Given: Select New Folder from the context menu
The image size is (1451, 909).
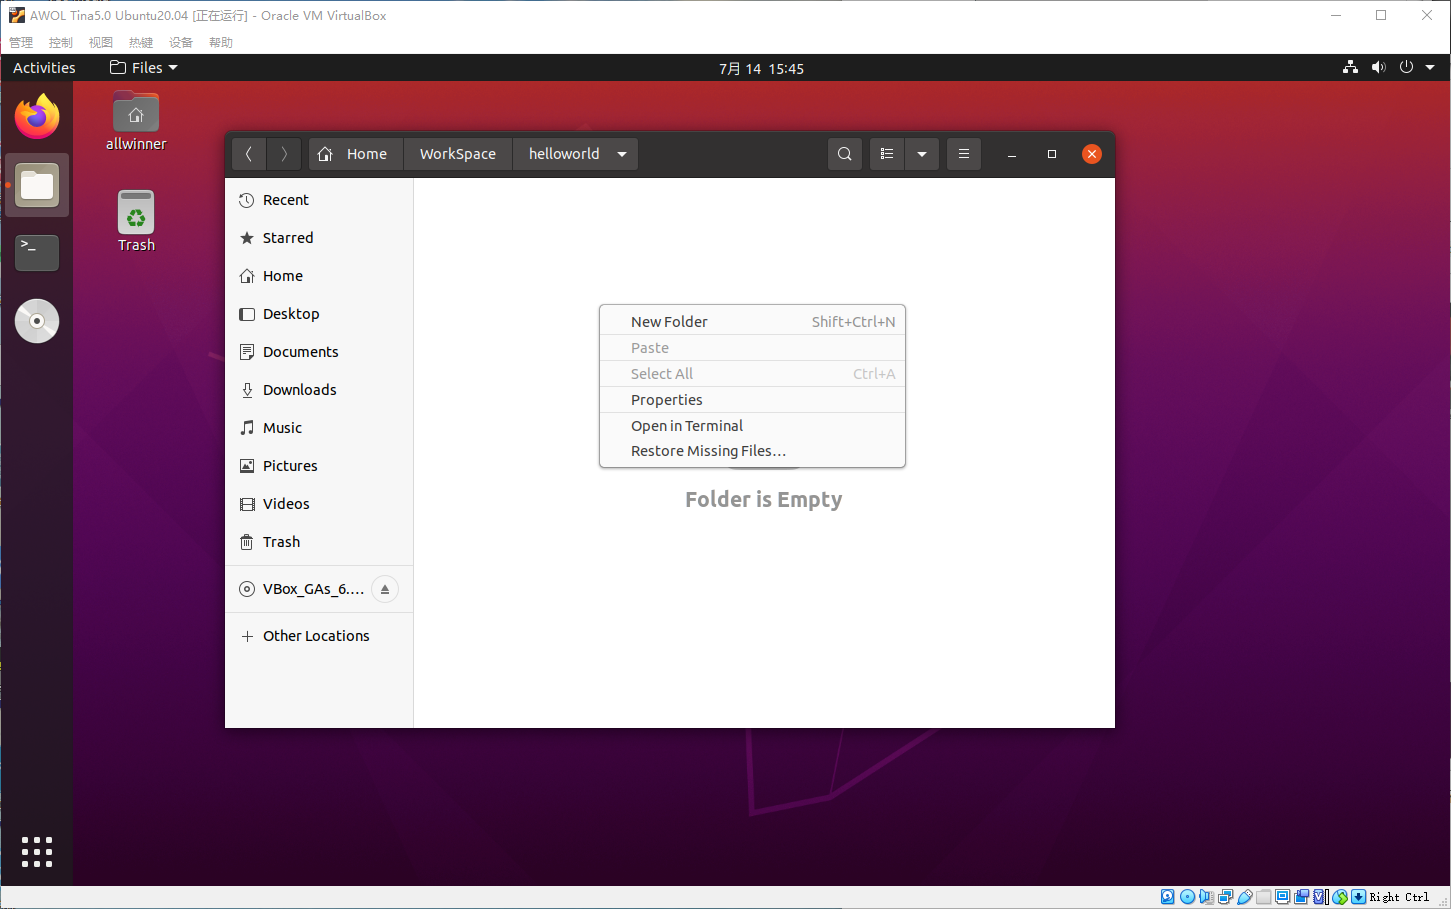Looking at the screenshot, I should (x=669, y=321).
